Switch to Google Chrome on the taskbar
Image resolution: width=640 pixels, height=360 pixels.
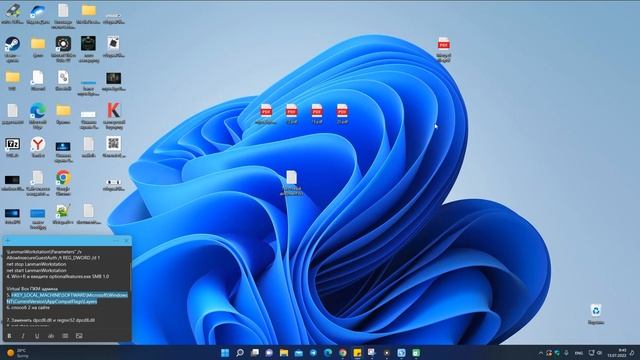(343, 353)
